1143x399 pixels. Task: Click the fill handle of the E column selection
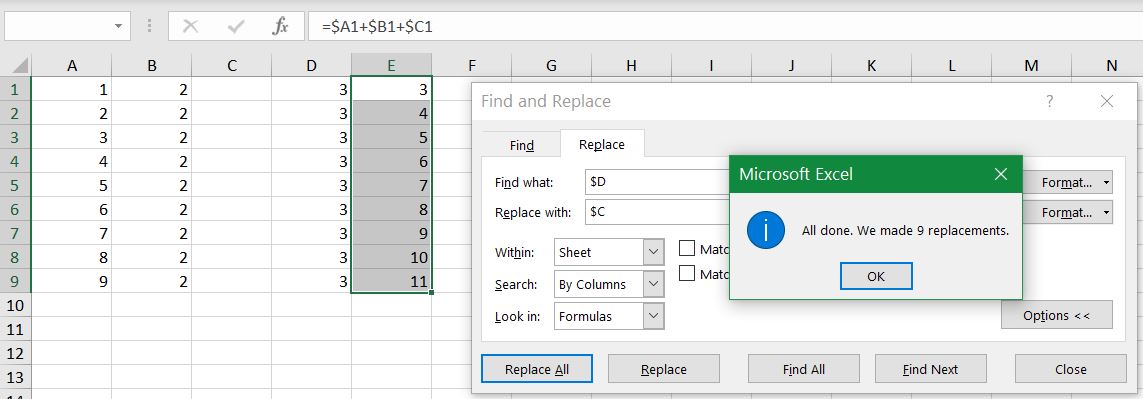pyautogui.click(x=432, y=293)
